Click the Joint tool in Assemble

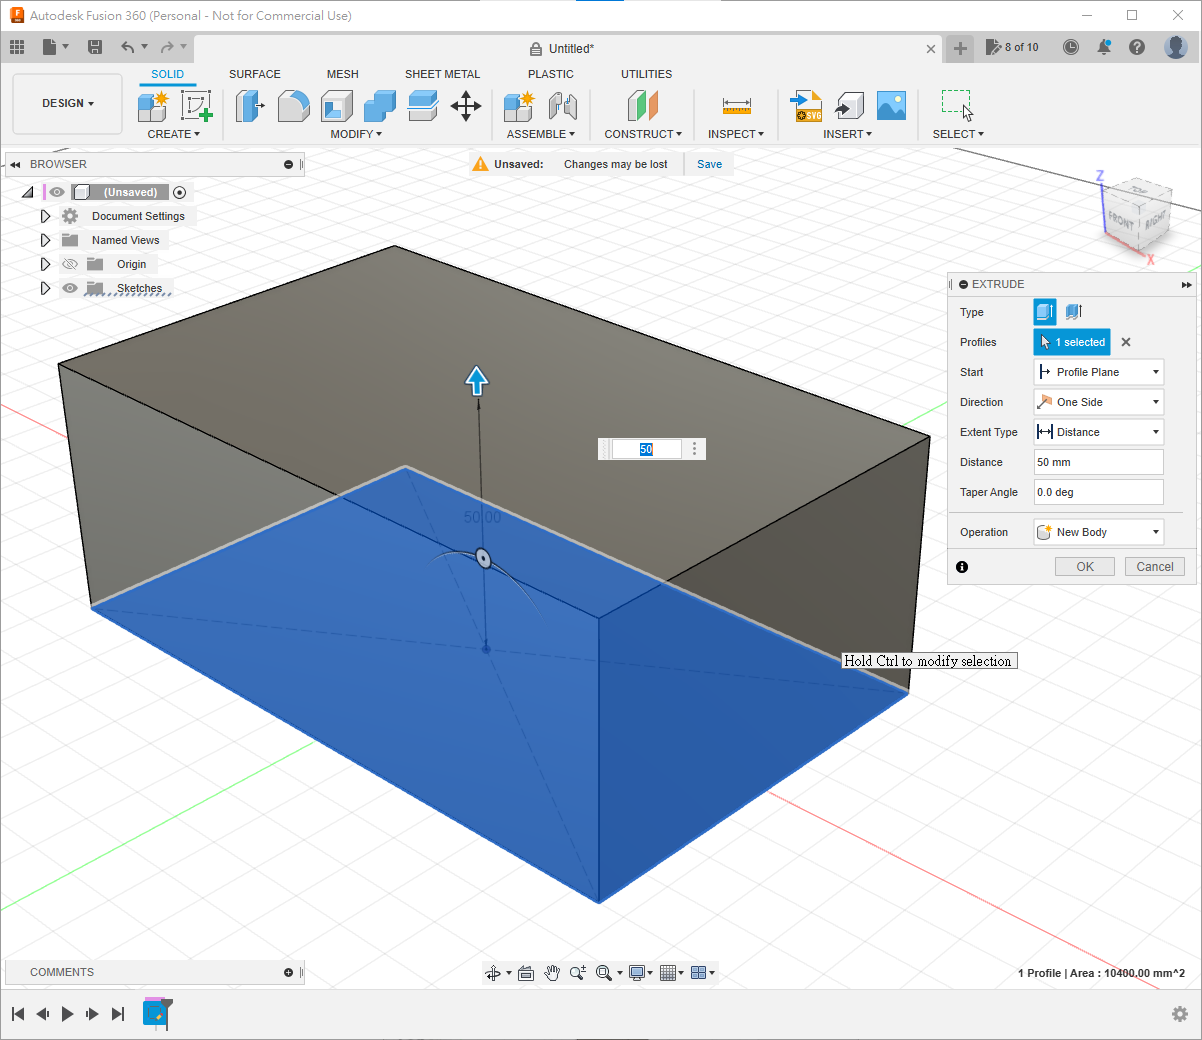[x=563, y=106]
